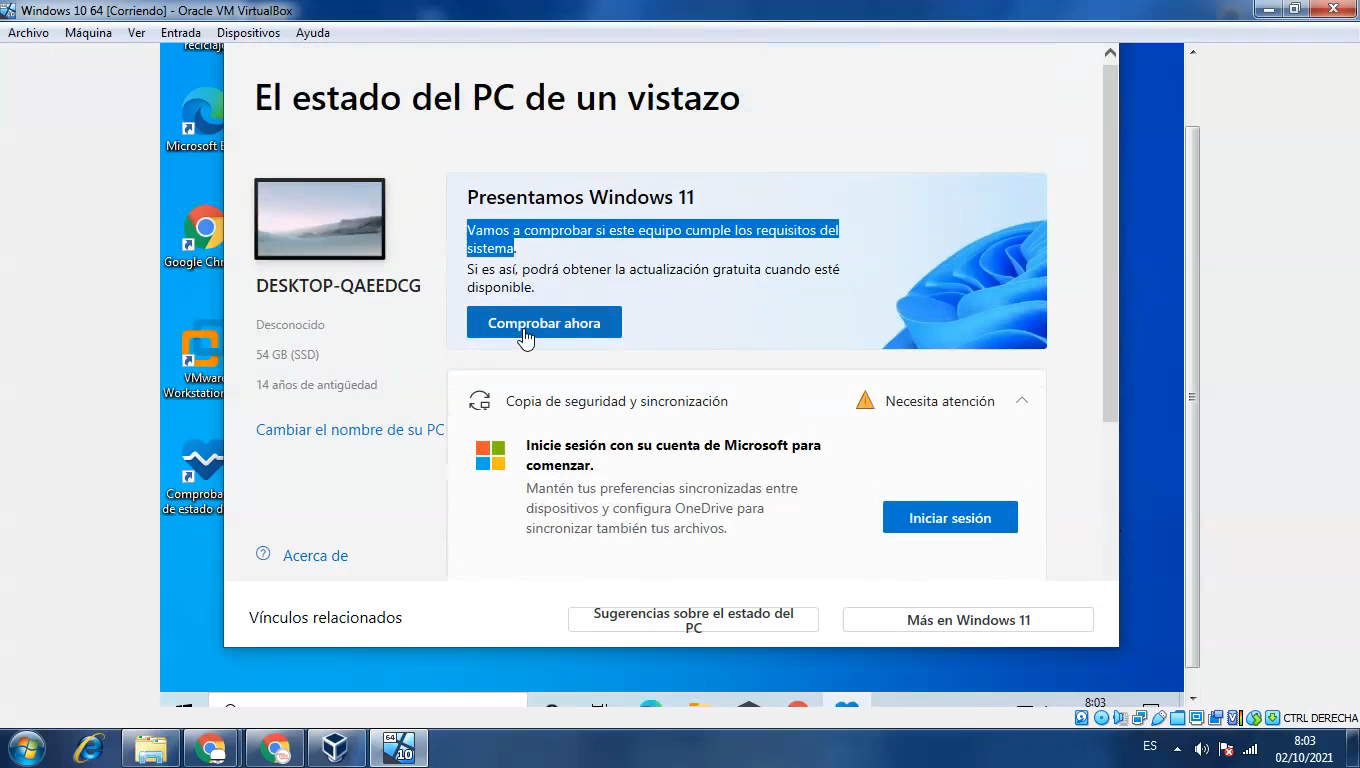Open the USB devices status icon
Screen dimensions: 1360x768
(1157, 718)
